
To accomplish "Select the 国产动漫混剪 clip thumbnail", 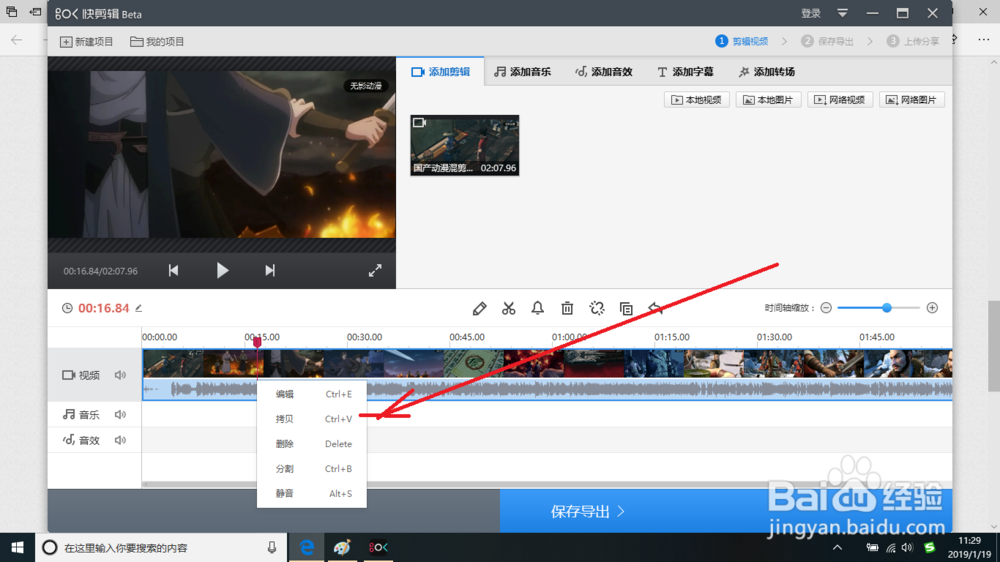I will coord(464,145).
